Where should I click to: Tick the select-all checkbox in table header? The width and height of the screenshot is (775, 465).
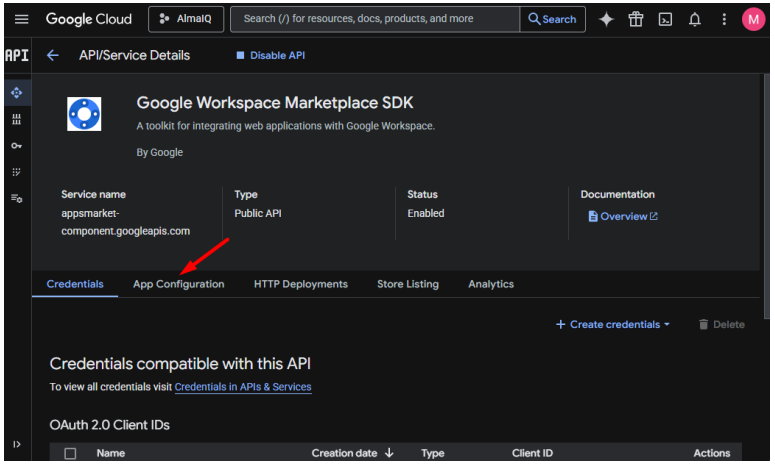coord(70,453)
